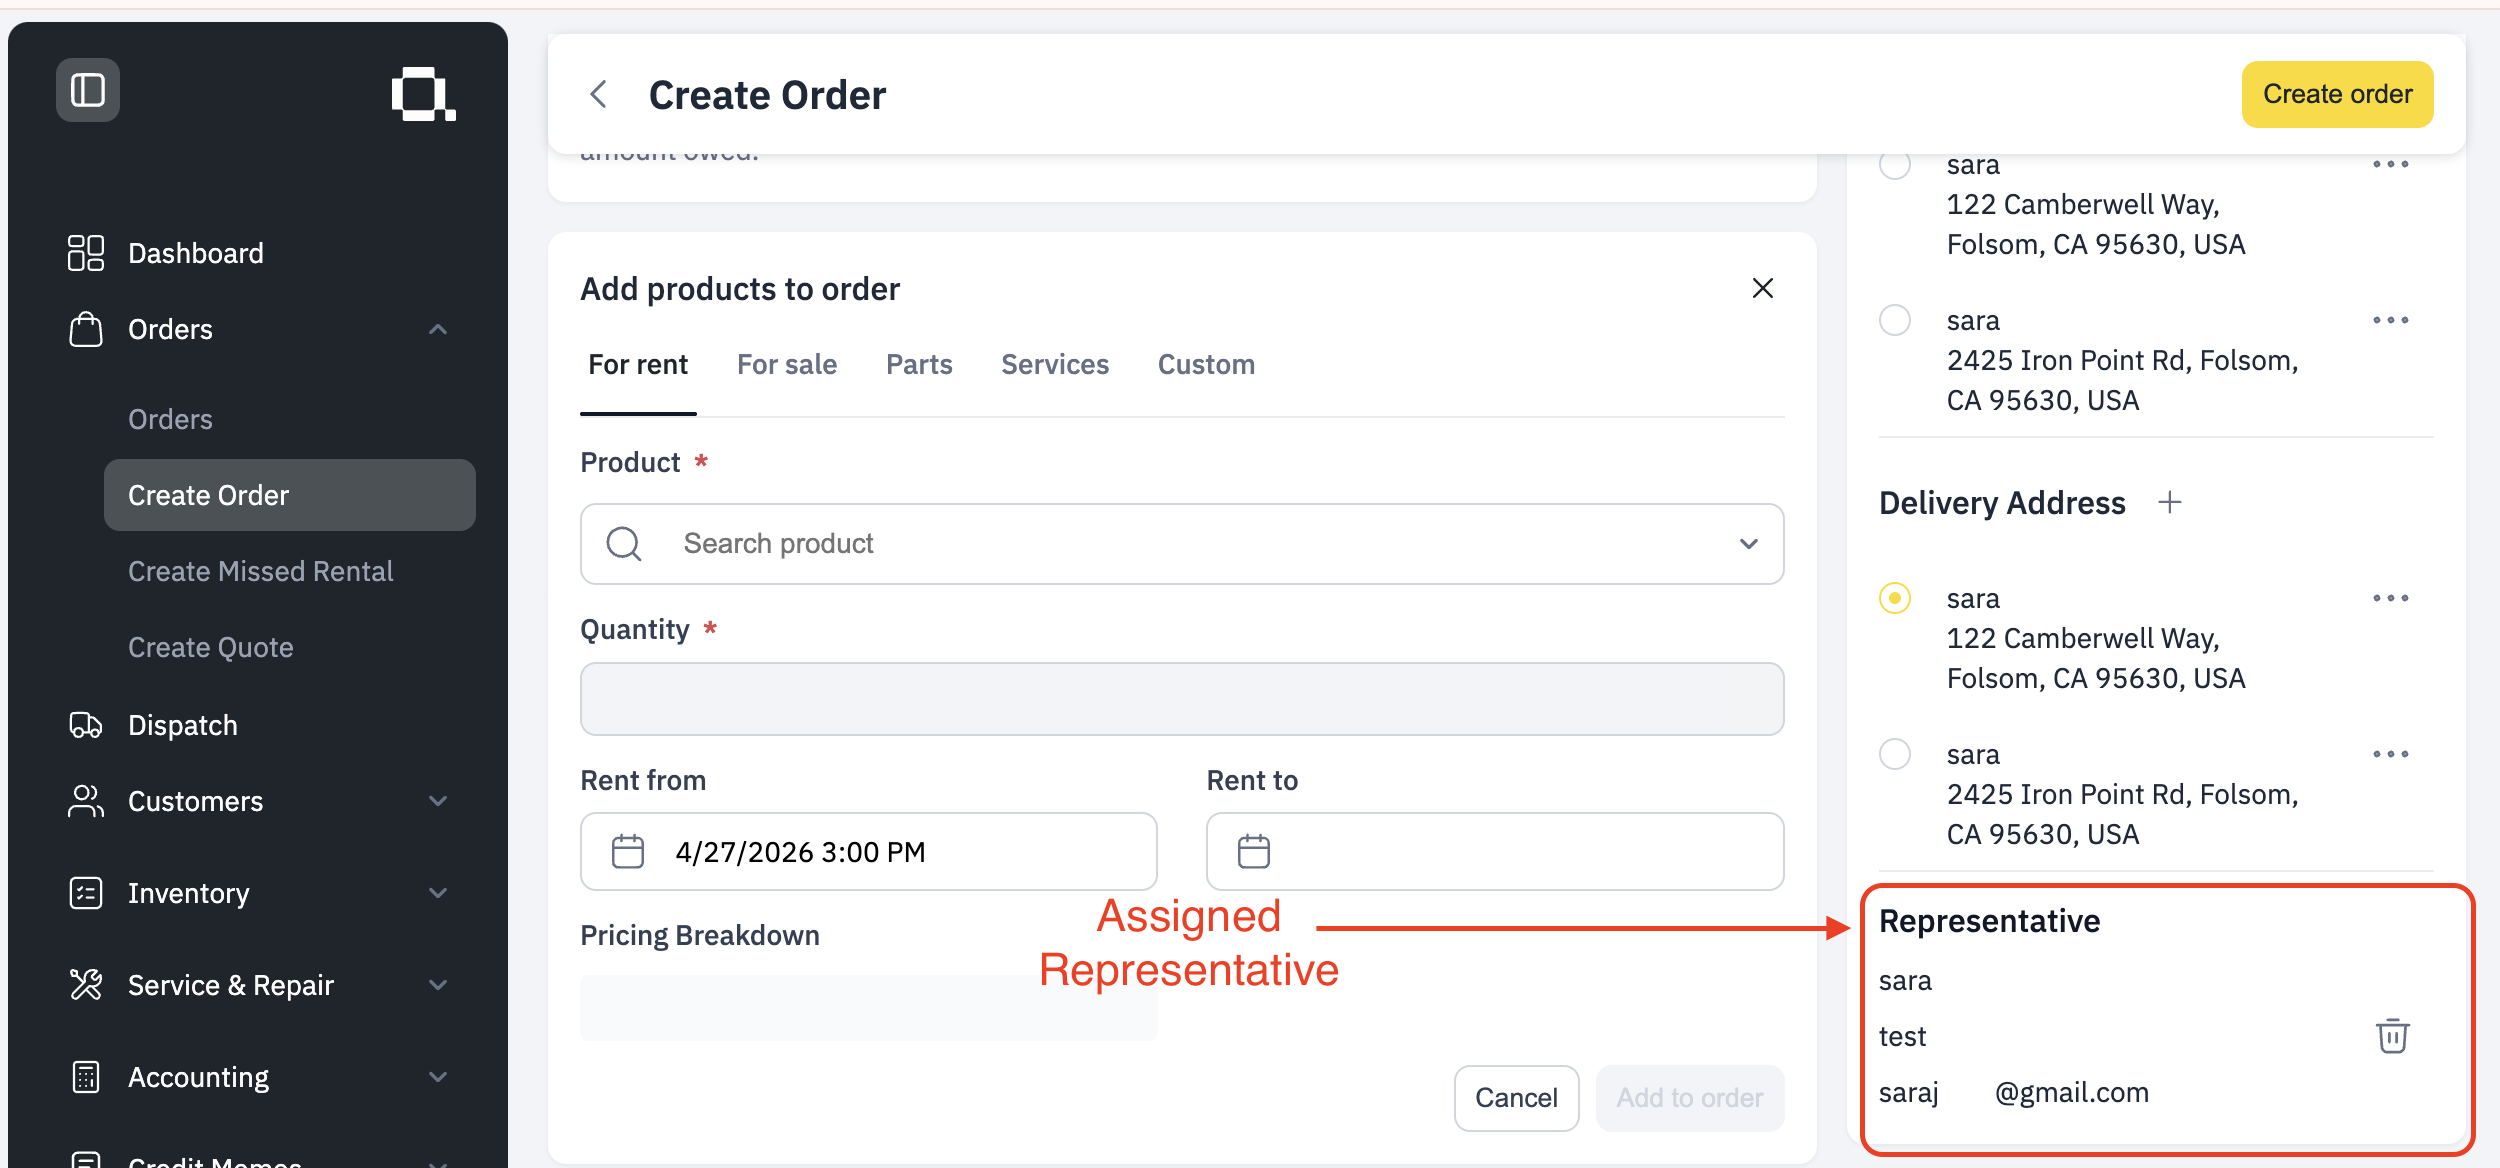Close the Add products to order panel
This screenshot has height=1168, width=2500.
pyautogui.click(x=1763, y=288)
